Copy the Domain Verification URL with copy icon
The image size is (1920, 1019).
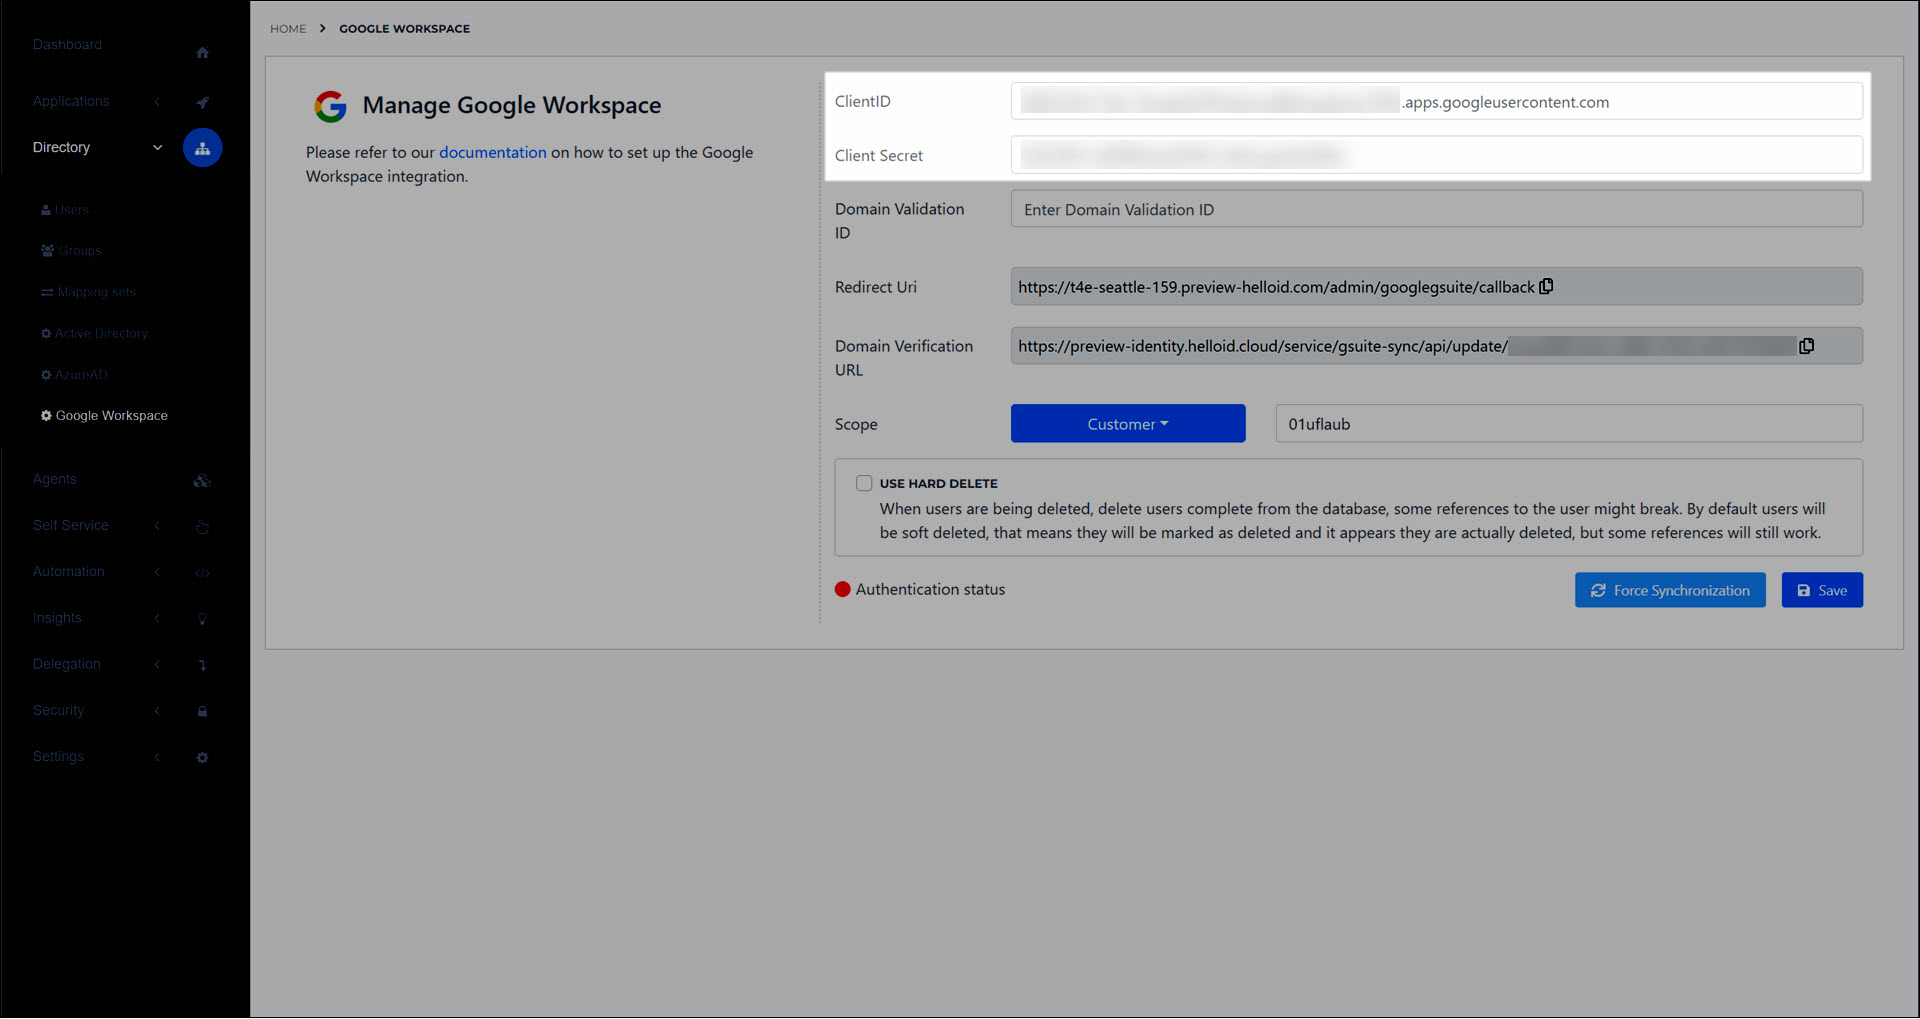pos(1806,346)
